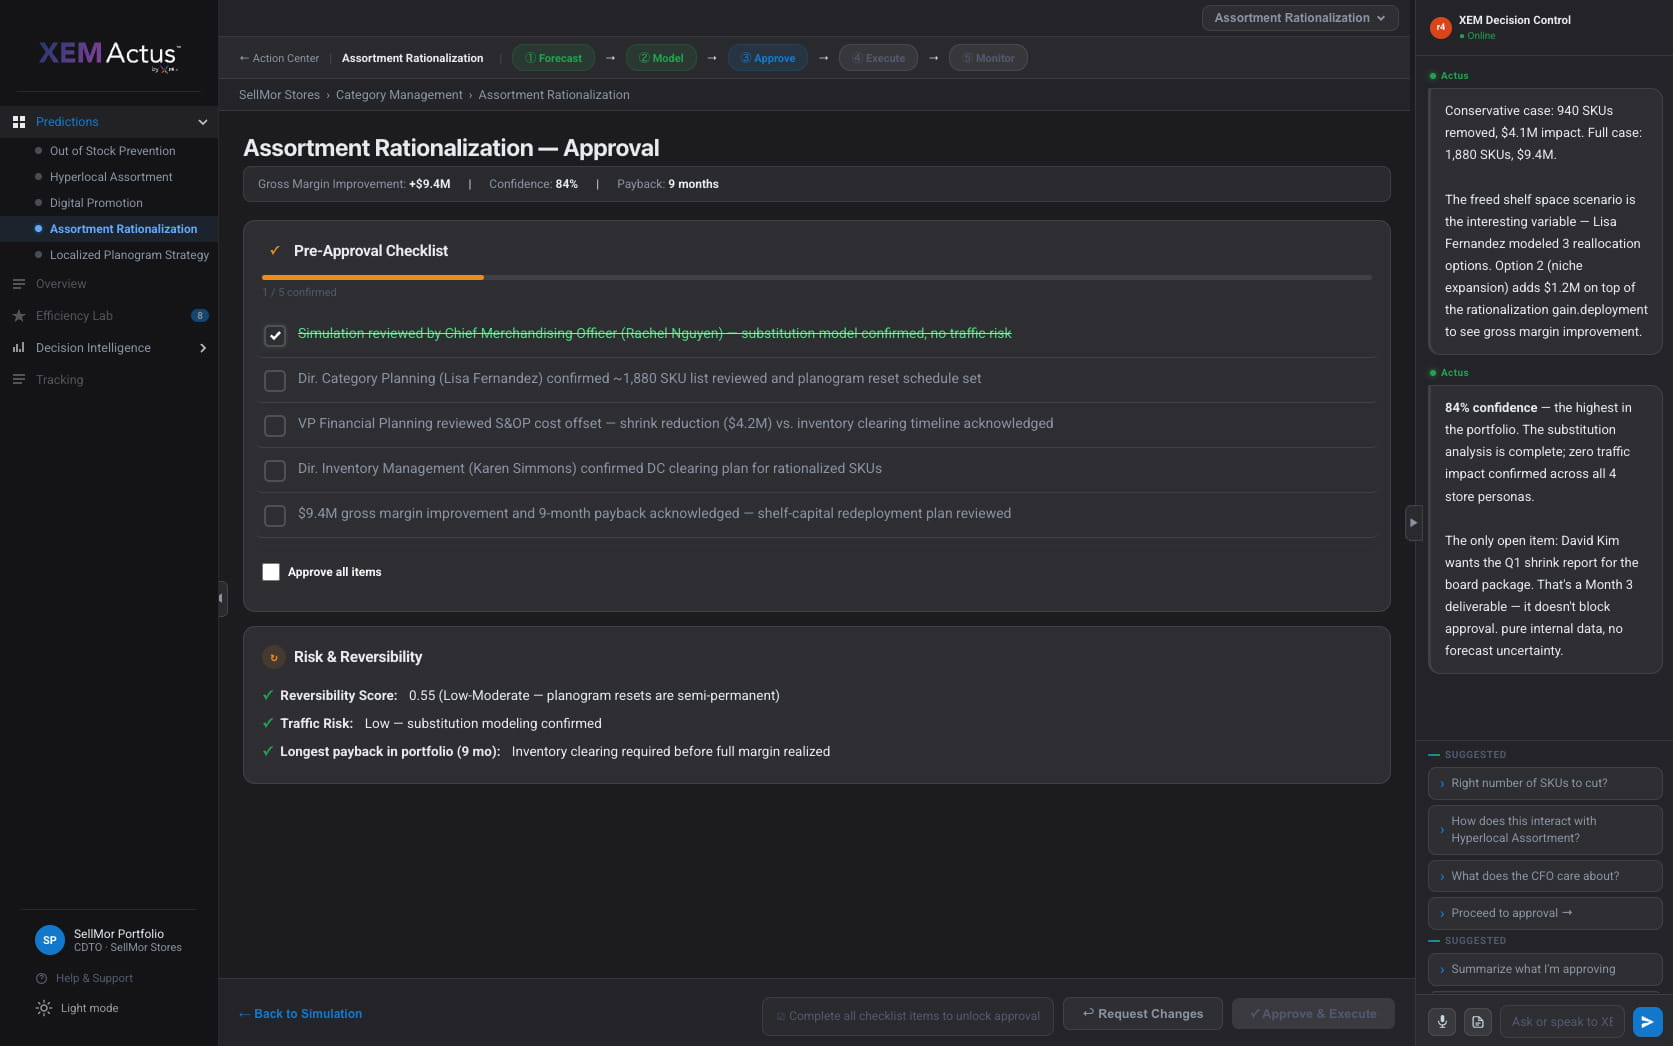This screenshot has width=1673, height=1046.
Task: Click SellMor Stores breadcrumb
Action: pos(279,95)
